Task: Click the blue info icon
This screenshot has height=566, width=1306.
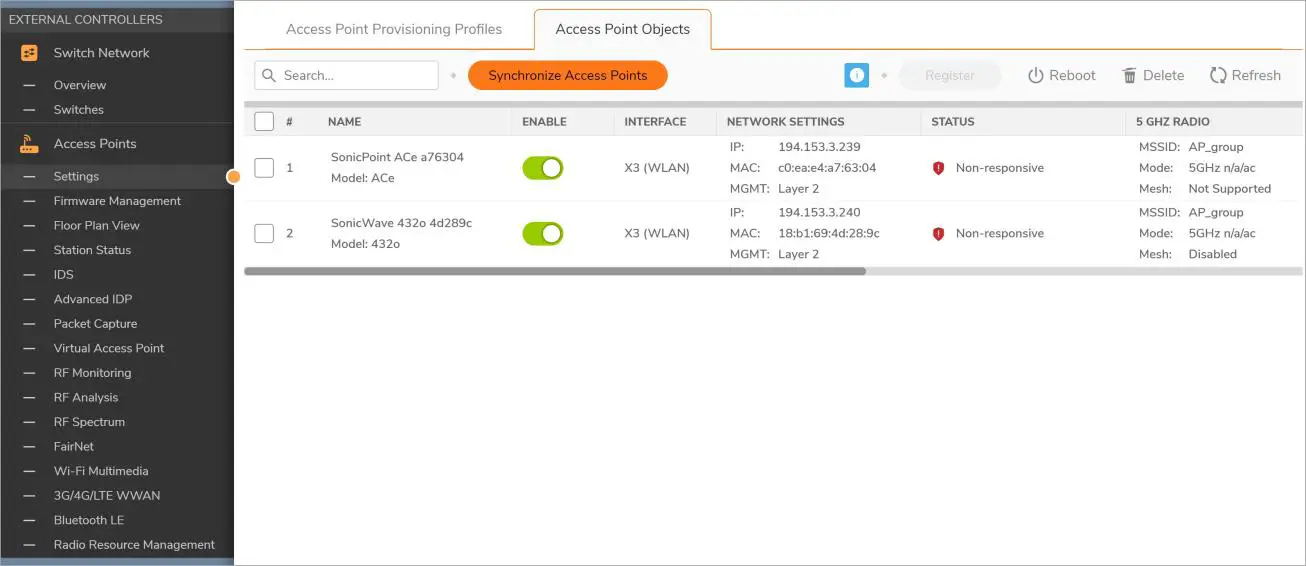Action: tap(856, 75)
